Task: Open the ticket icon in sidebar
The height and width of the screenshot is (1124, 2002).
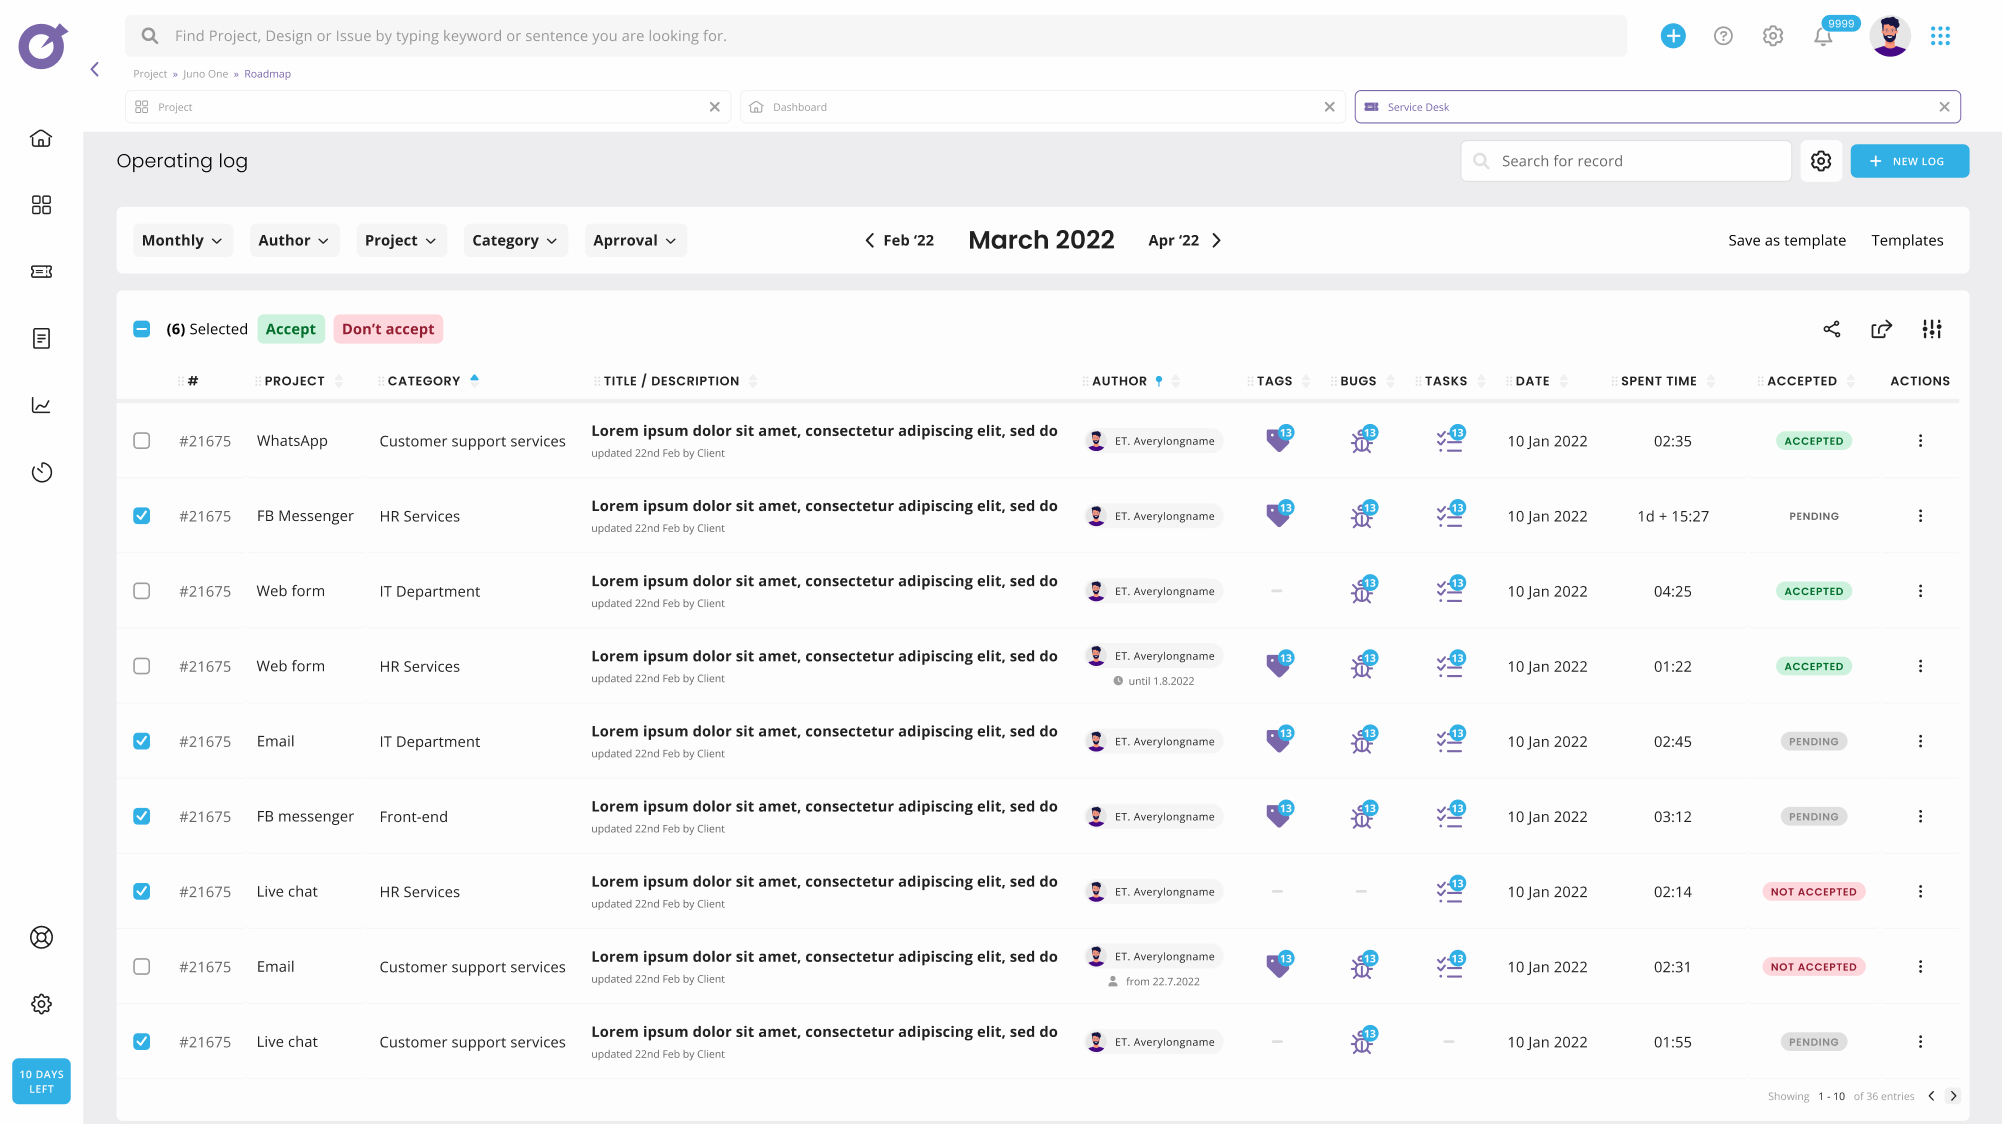Action: [x=41, y=272]
